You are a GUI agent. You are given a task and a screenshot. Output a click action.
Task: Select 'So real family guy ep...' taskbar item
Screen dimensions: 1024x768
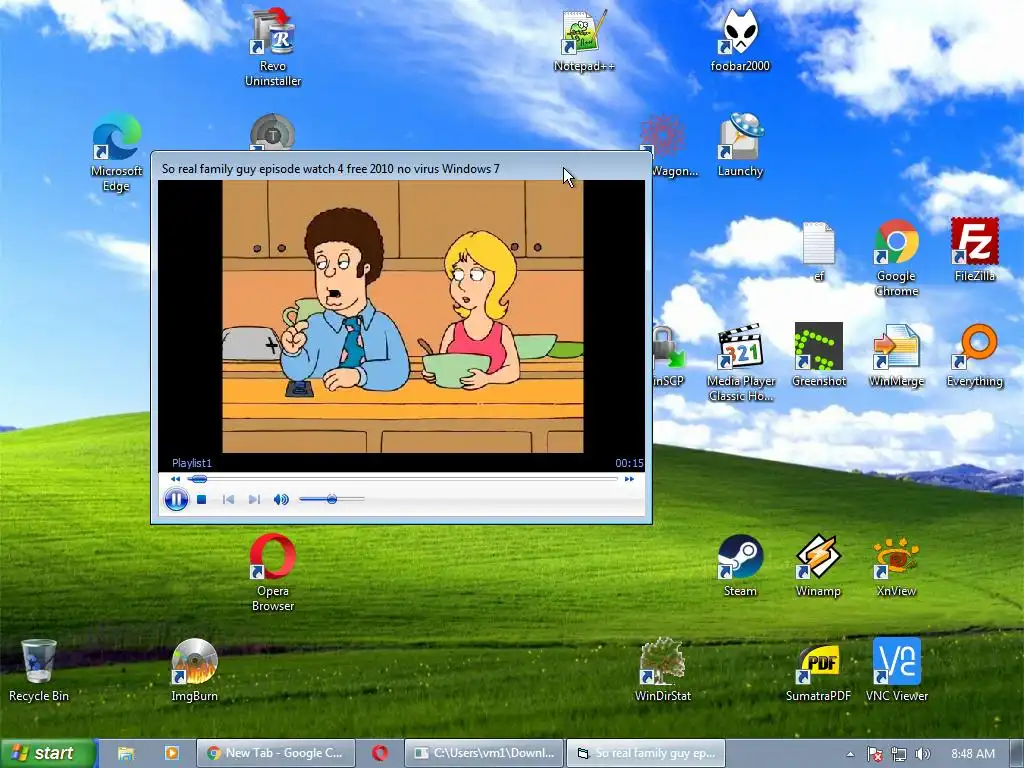coord(646,753)
